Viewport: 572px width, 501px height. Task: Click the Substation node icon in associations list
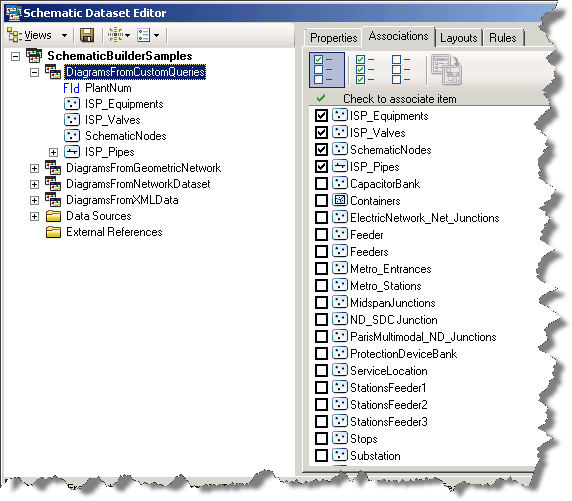tap(340, 455)
